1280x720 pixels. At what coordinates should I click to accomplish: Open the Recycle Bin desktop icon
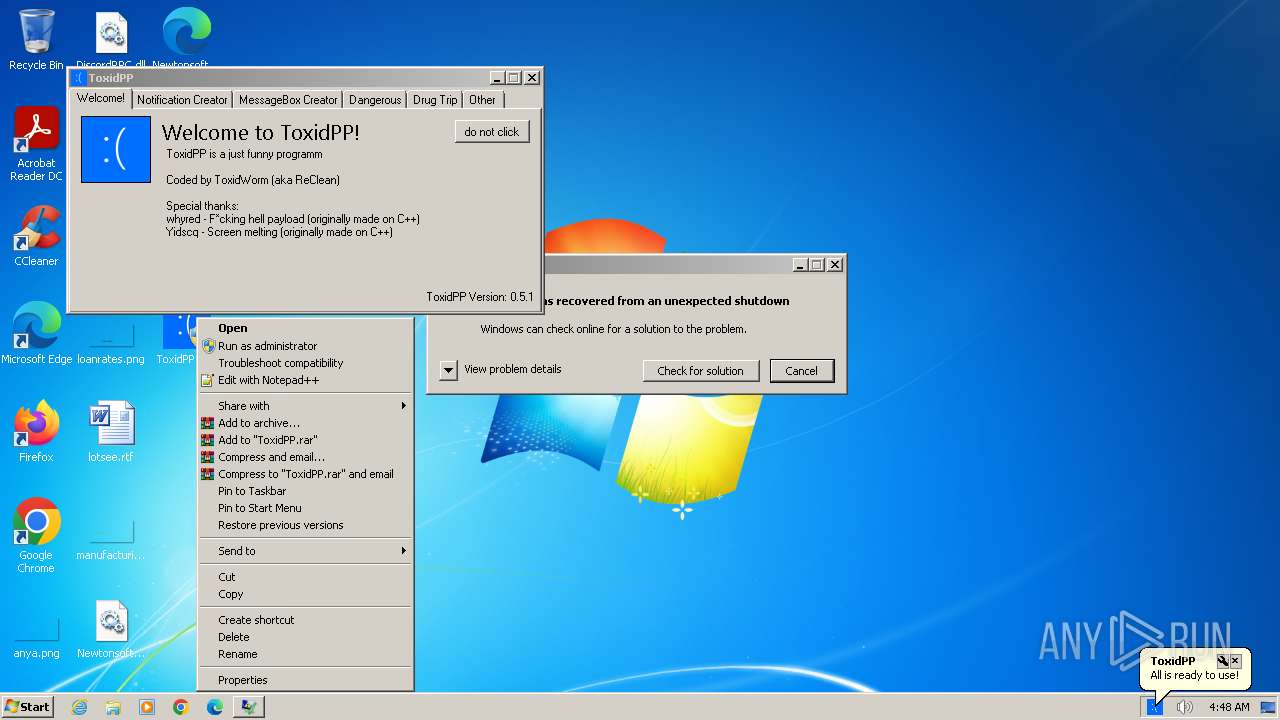(36, 40)
